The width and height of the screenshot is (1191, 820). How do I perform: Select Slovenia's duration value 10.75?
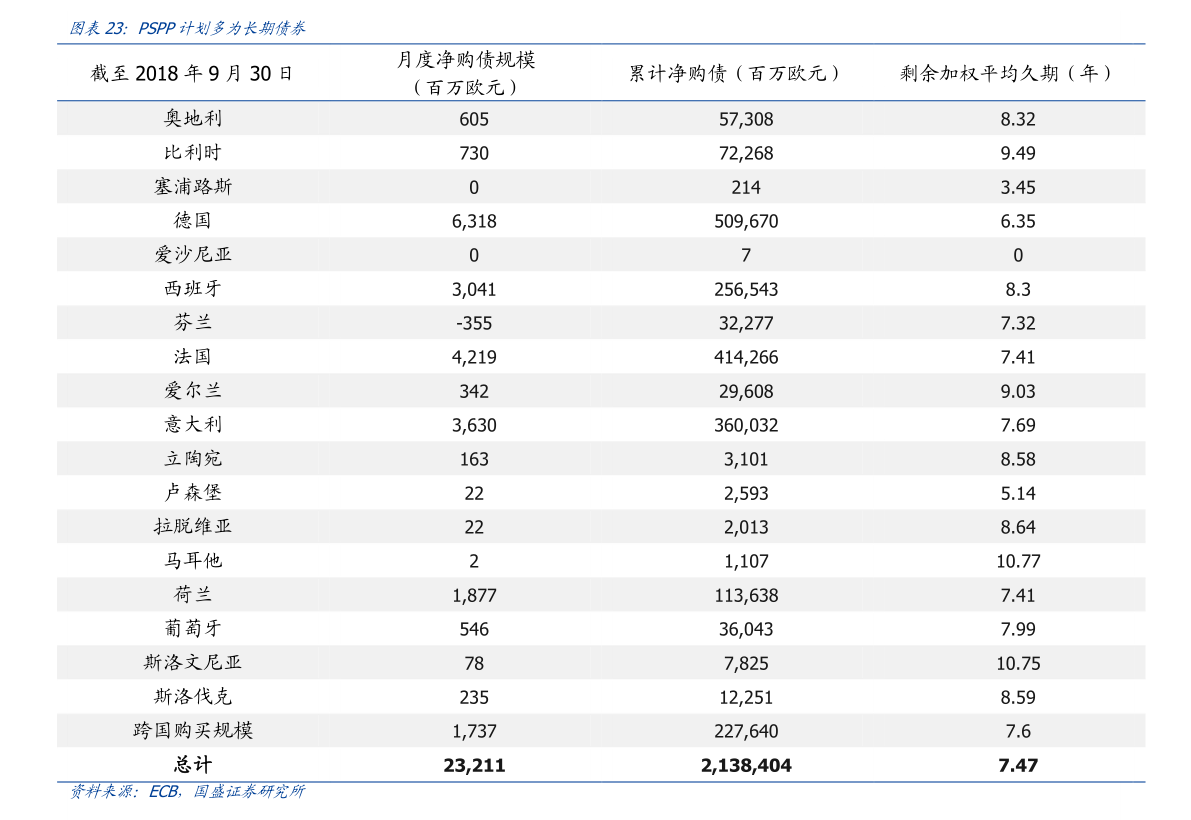(x=1018, y=663)
